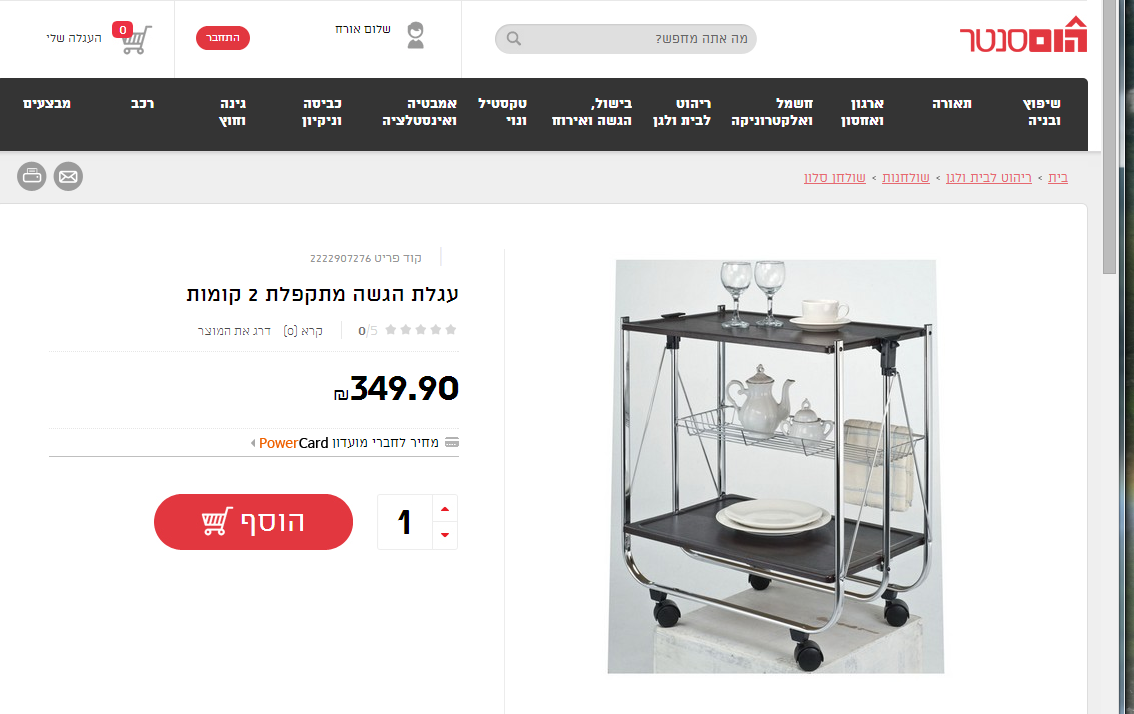Viewport: 1134px width, 714px height.
Task: Click the PowerCard club card icon
Action: click(x=452, y=442)
